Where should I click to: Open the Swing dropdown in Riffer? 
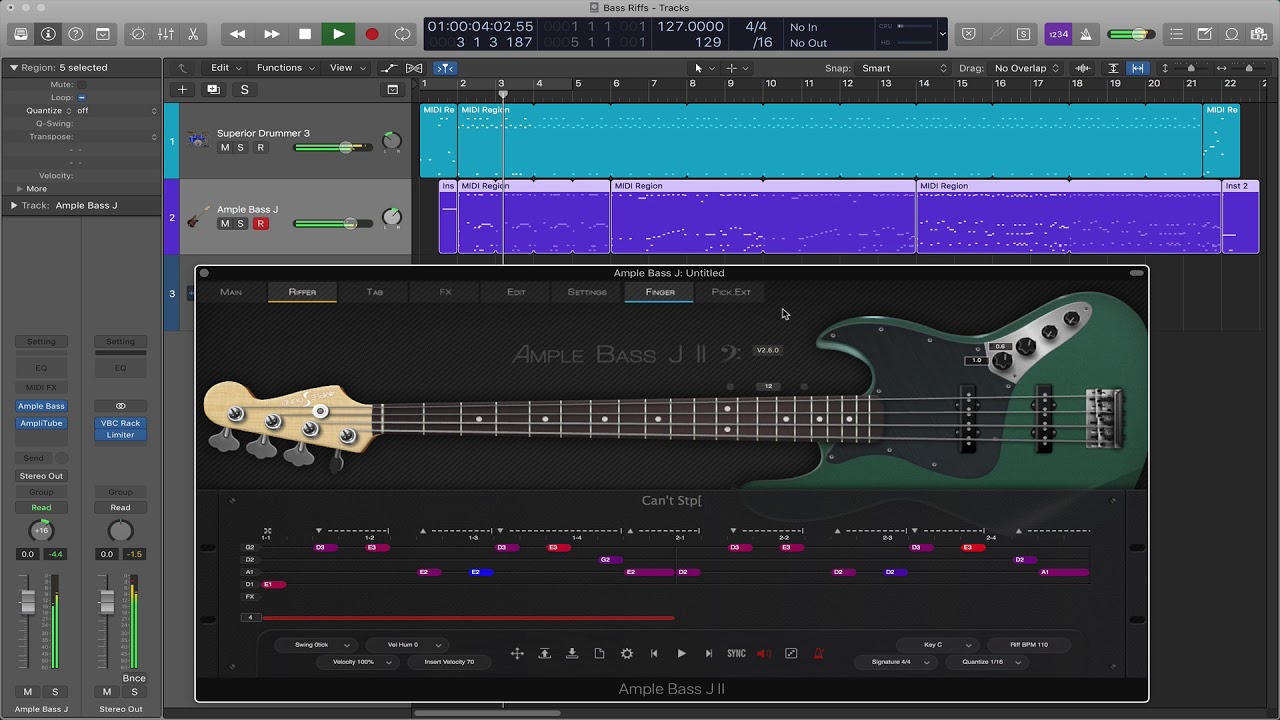pos(316,645)
